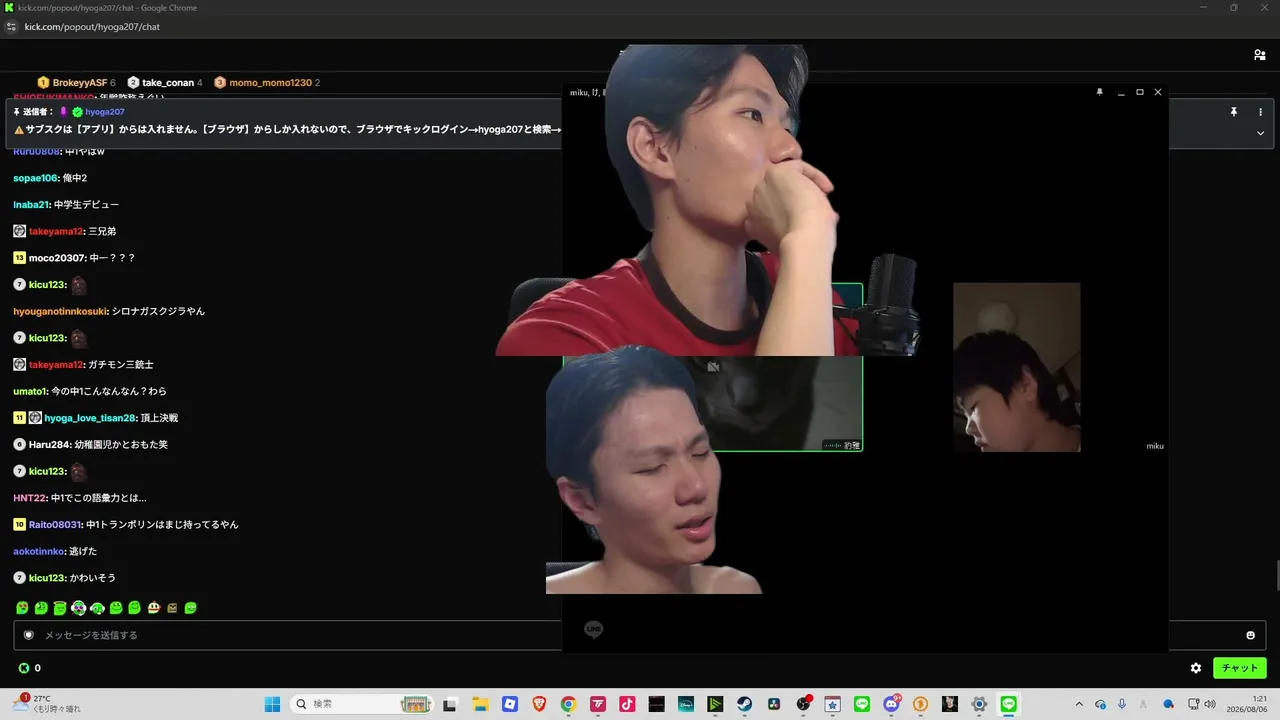
Task: Insert the last green quick emote
Action: point(191,608)
